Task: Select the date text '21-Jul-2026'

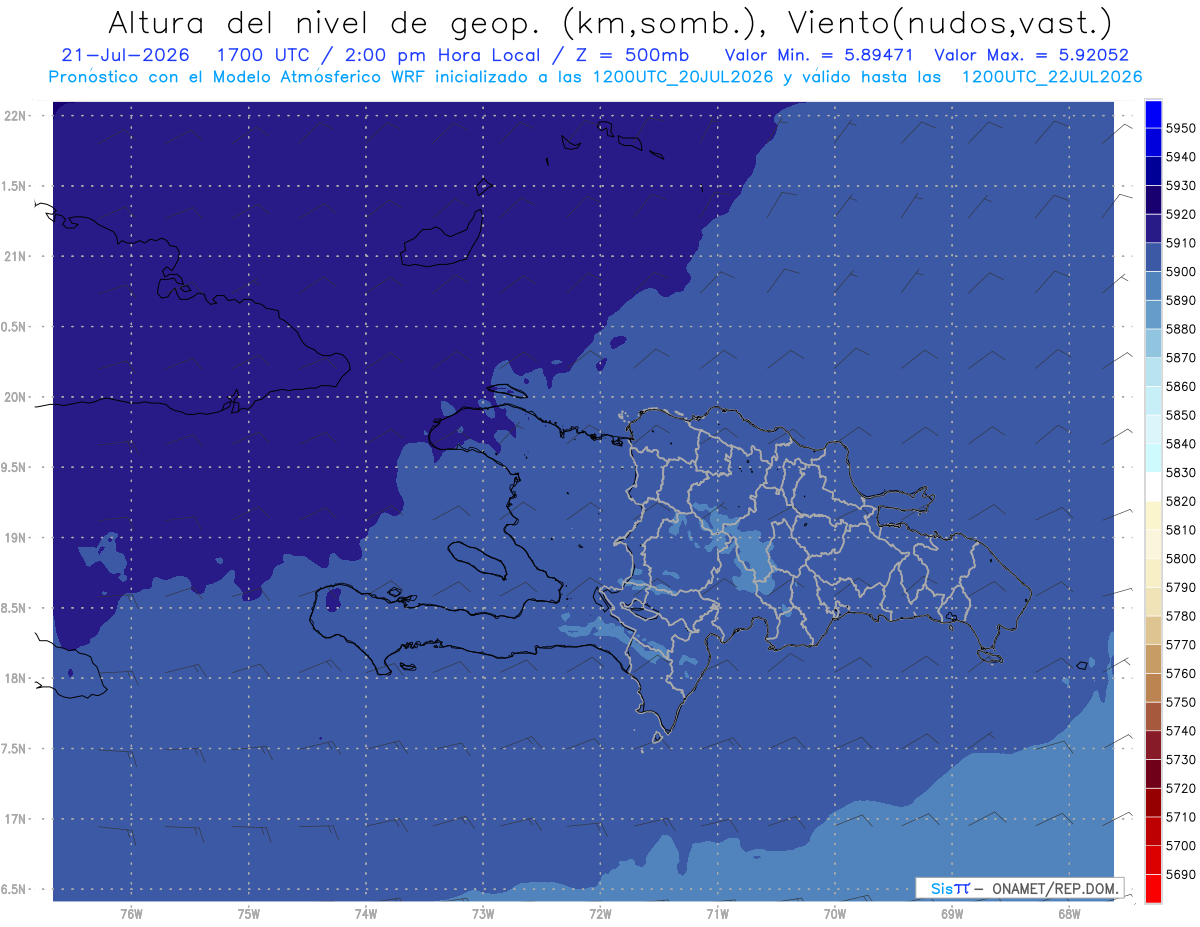Action: (125, 56)
